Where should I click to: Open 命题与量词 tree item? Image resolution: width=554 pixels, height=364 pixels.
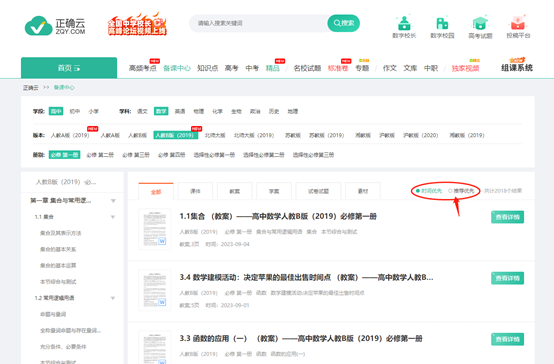(x=53, y=314)
